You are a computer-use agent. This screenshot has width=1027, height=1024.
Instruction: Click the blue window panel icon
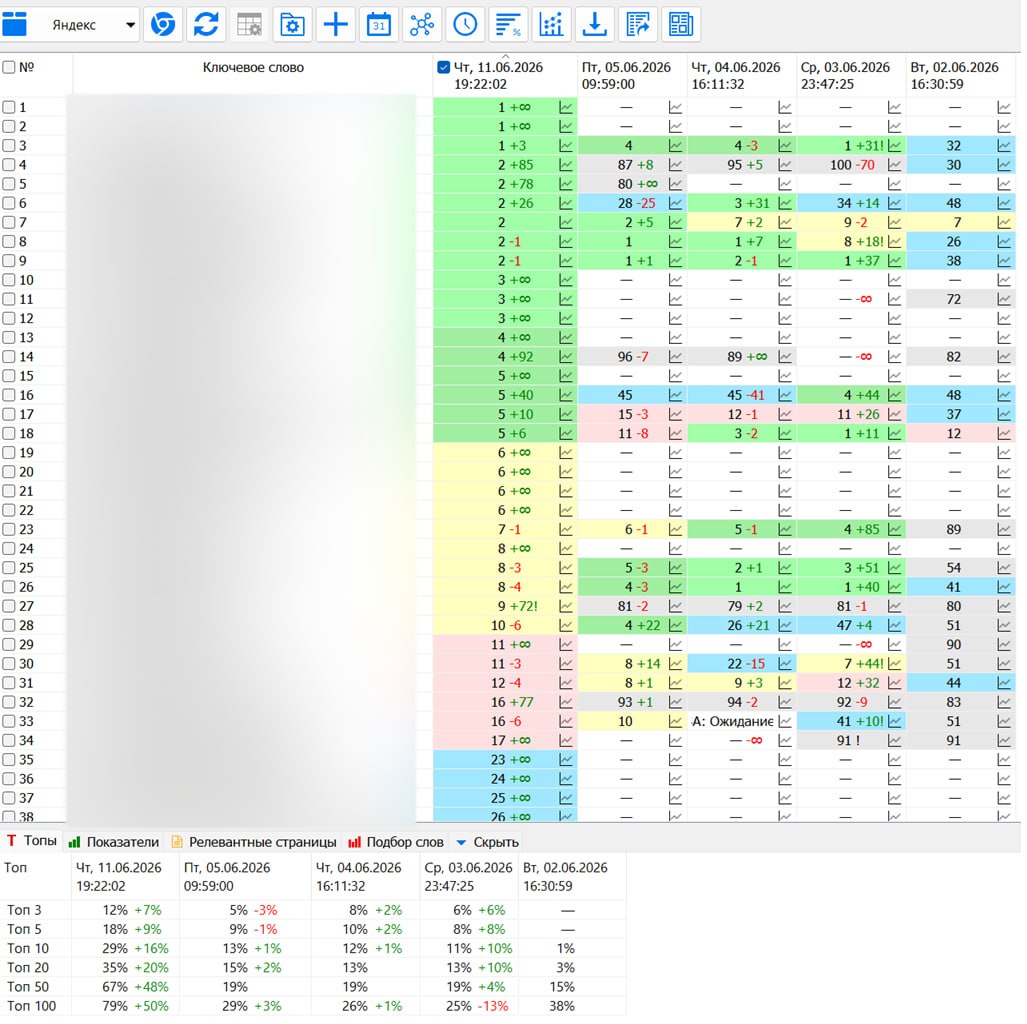click(14, 24)
